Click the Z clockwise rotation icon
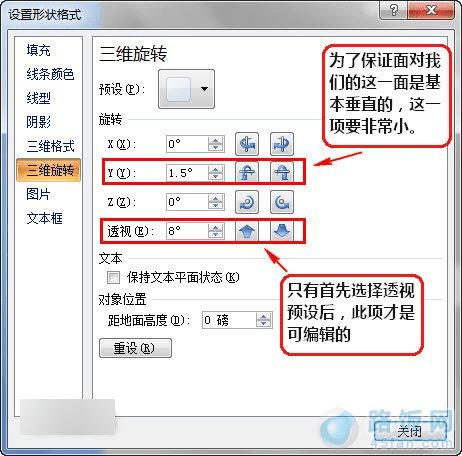Viewport: 462px width, 456px height. 247,202
